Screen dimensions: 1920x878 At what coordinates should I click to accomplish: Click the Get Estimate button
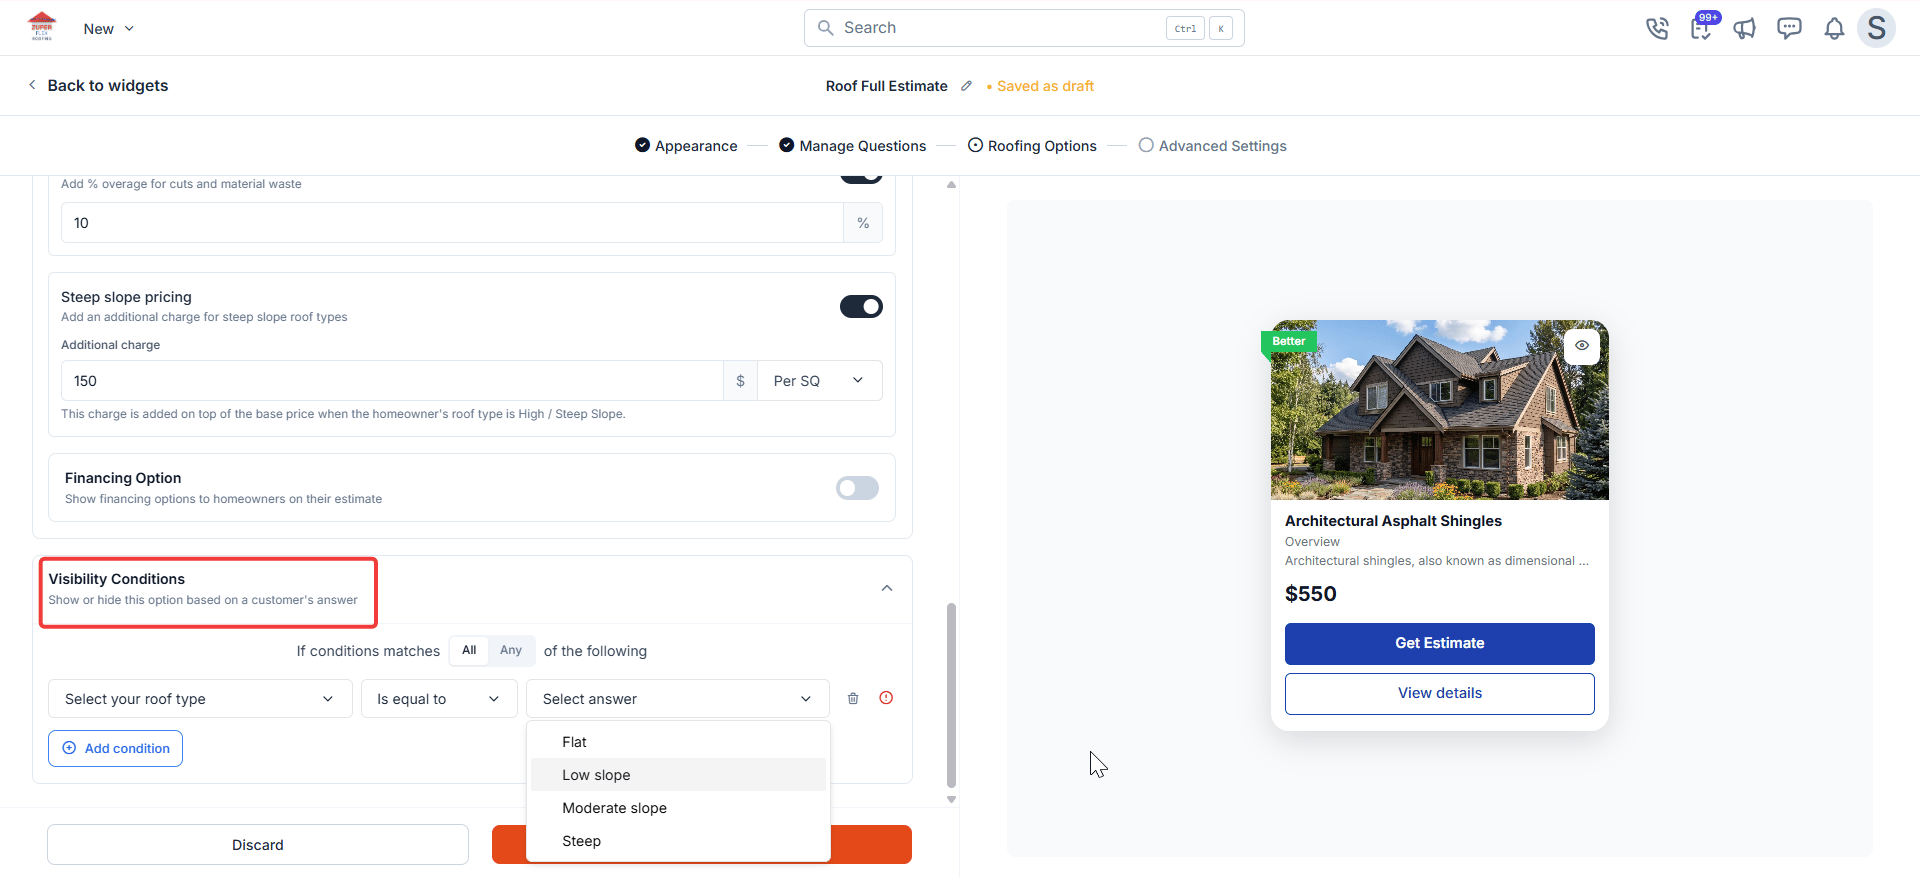click(x=1440, y=644)
